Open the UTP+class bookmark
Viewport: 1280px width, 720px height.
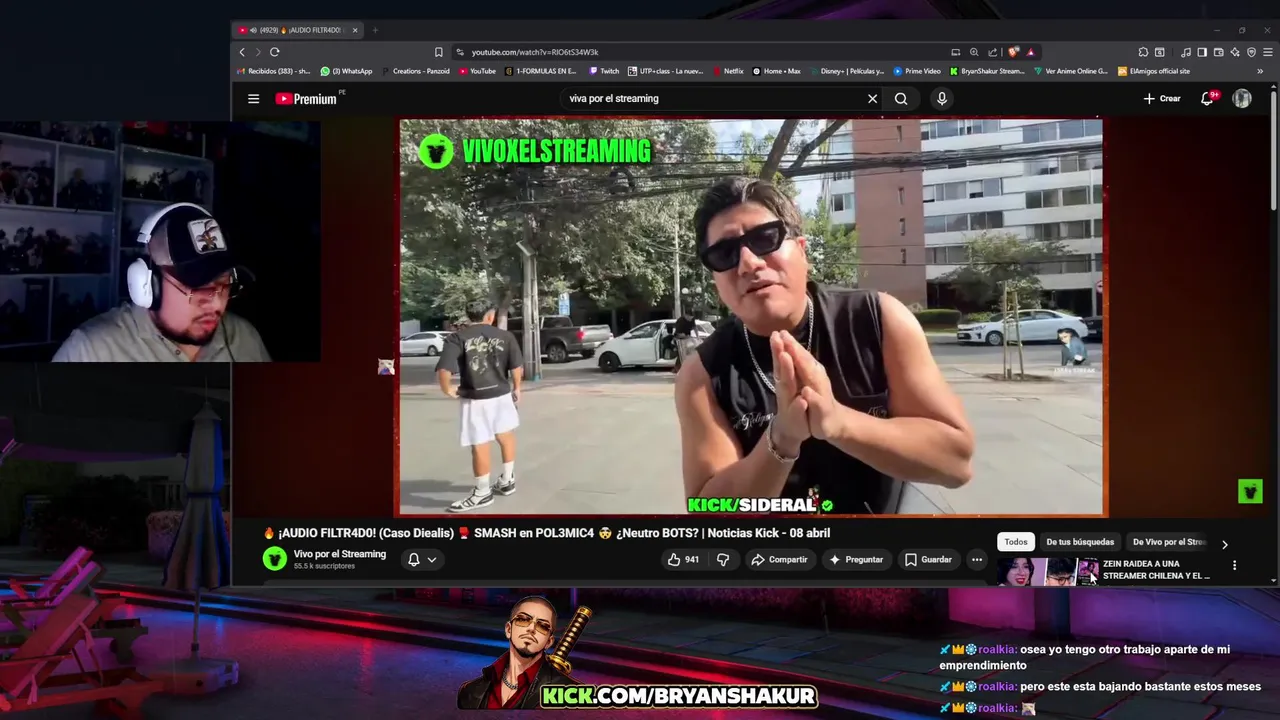[x=666, y=71]
